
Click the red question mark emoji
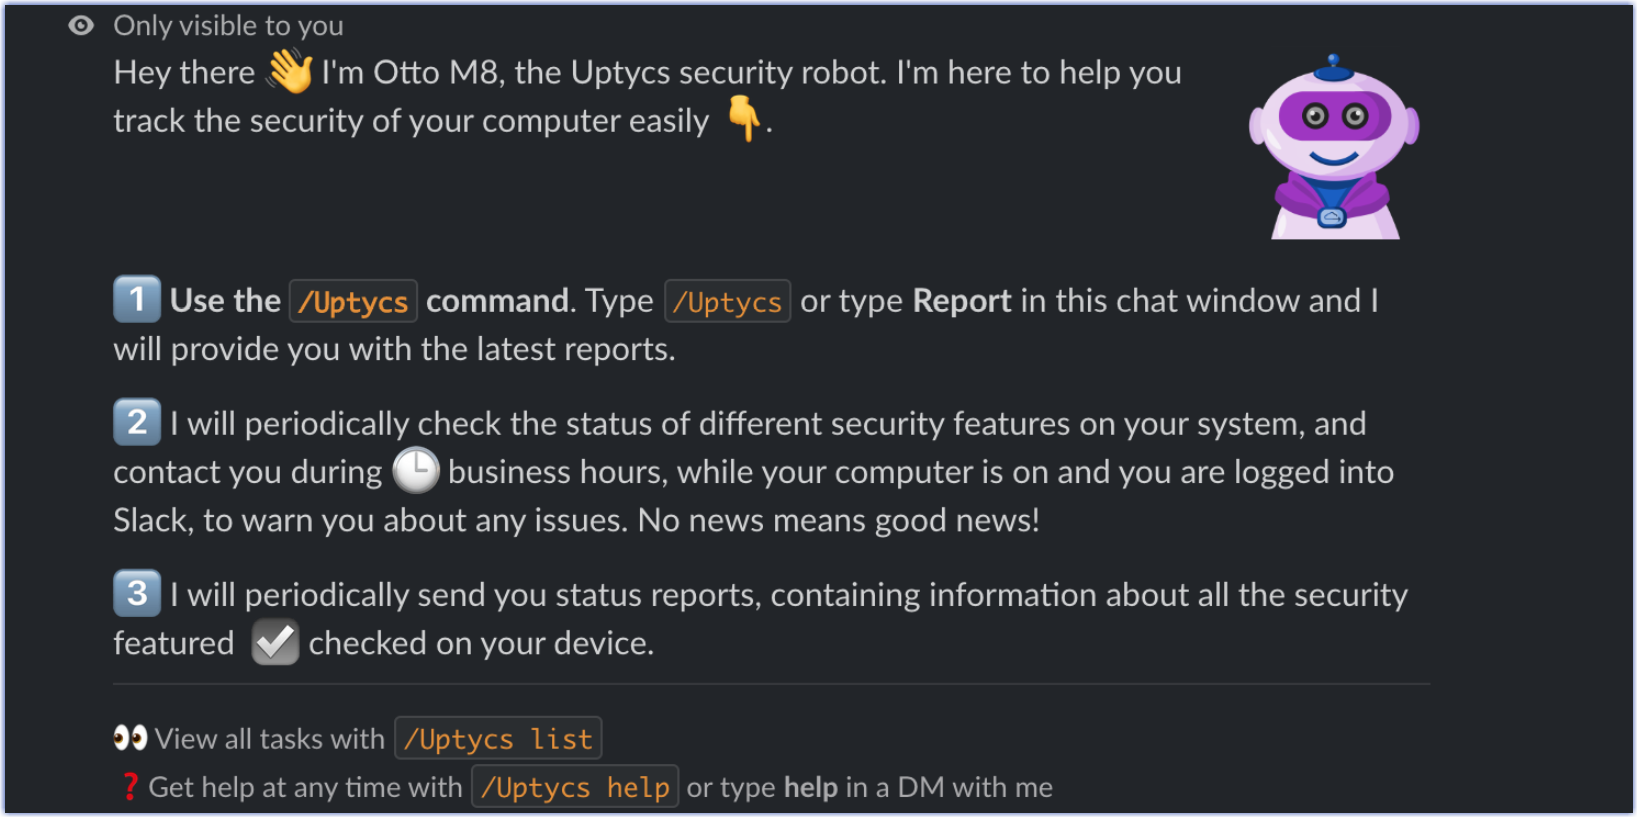click(x=129, y=787)
